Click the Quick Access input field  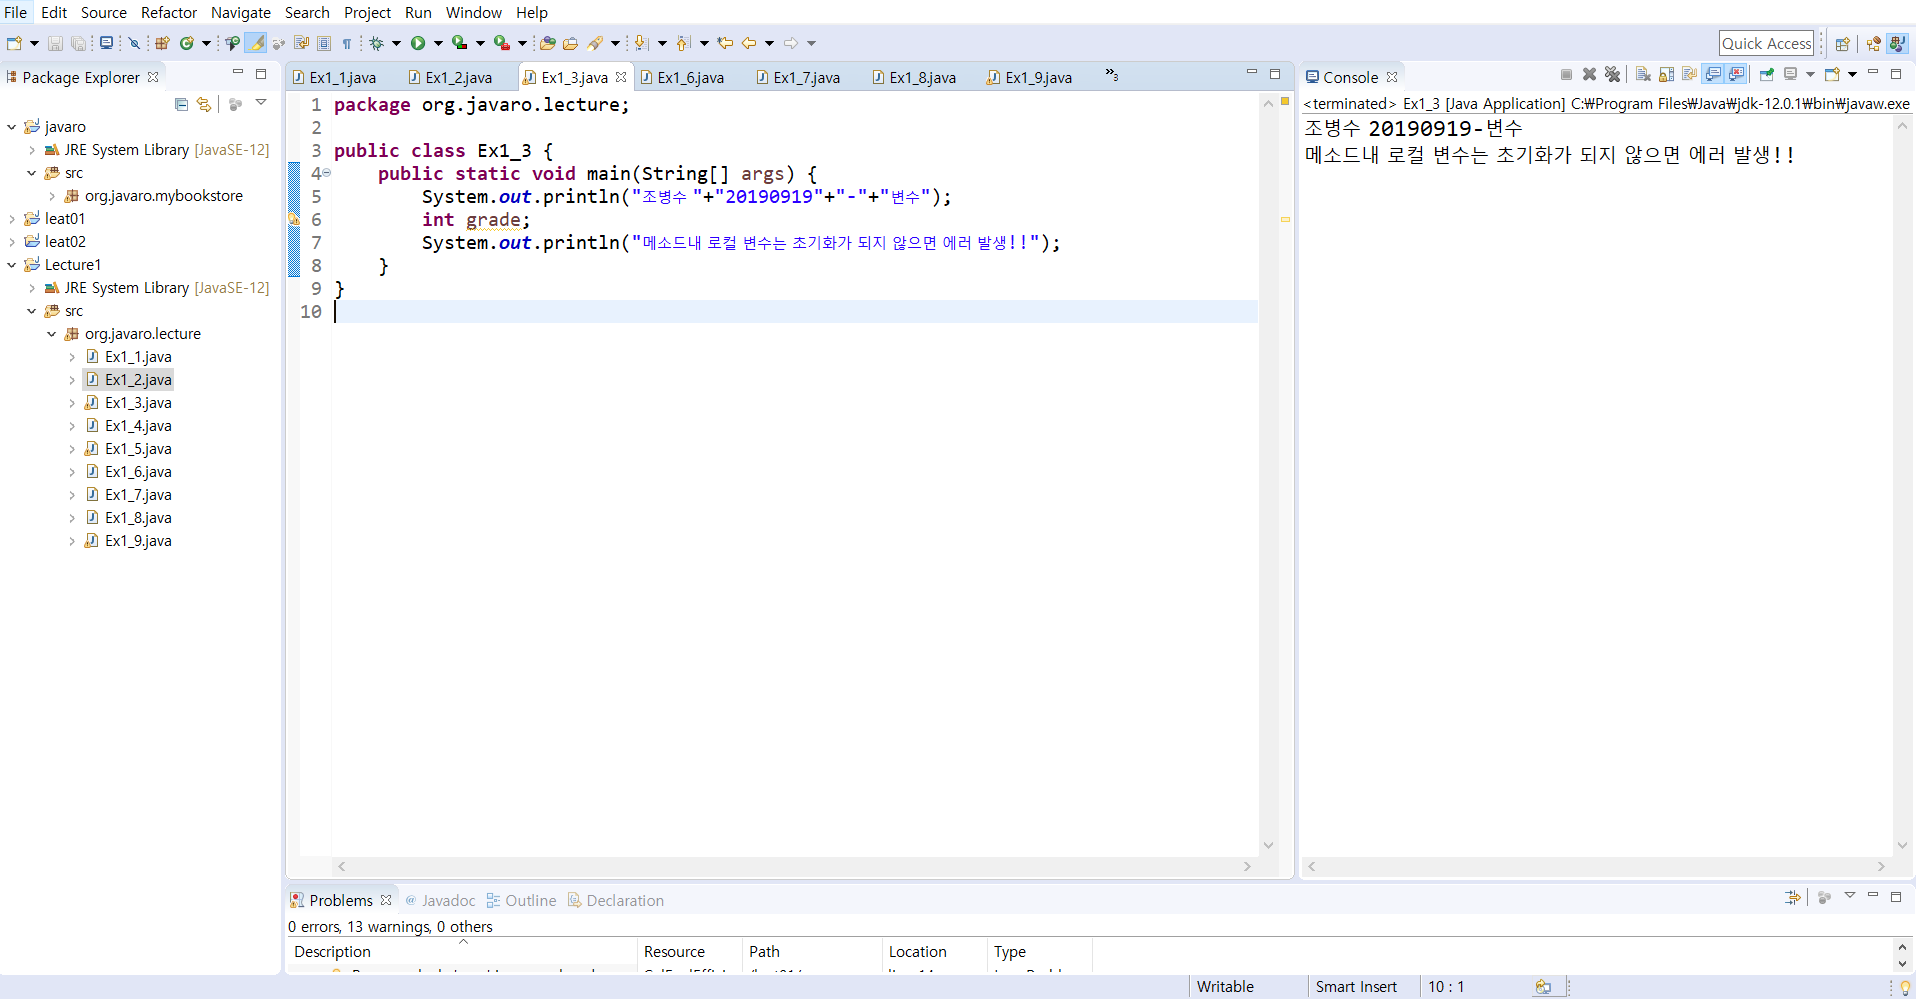tap(1766, 43)
